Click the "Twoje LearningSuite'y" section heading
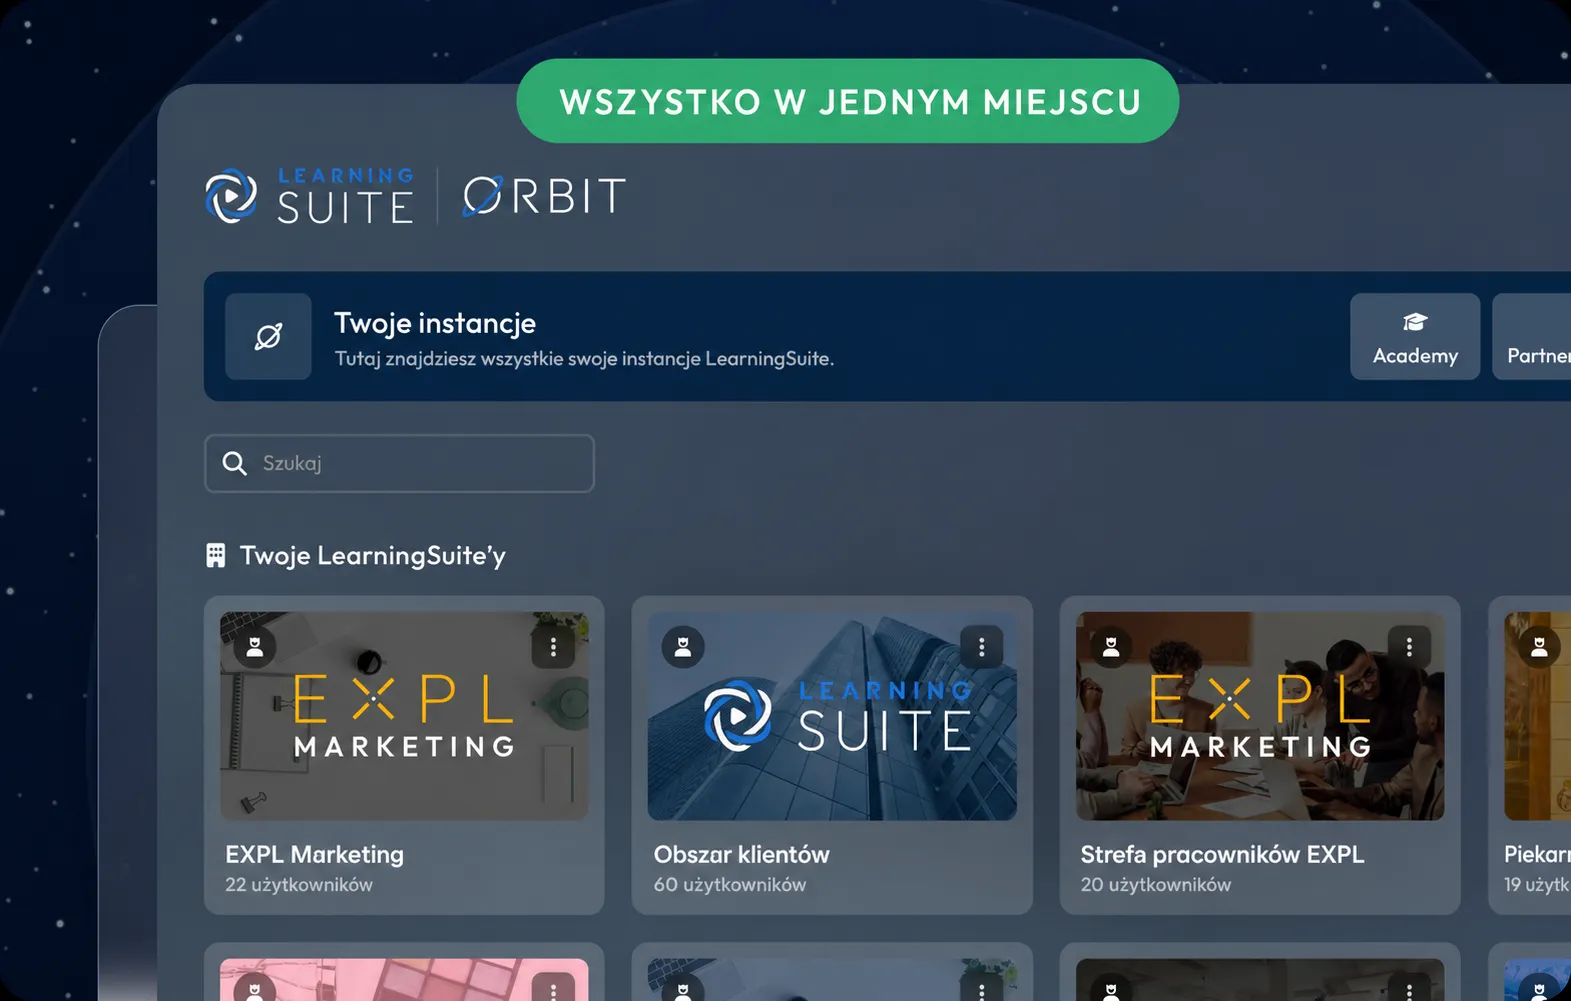The width and height of the screenshot is (1571, 1001). pyautogui.click(x=373, y=556)
